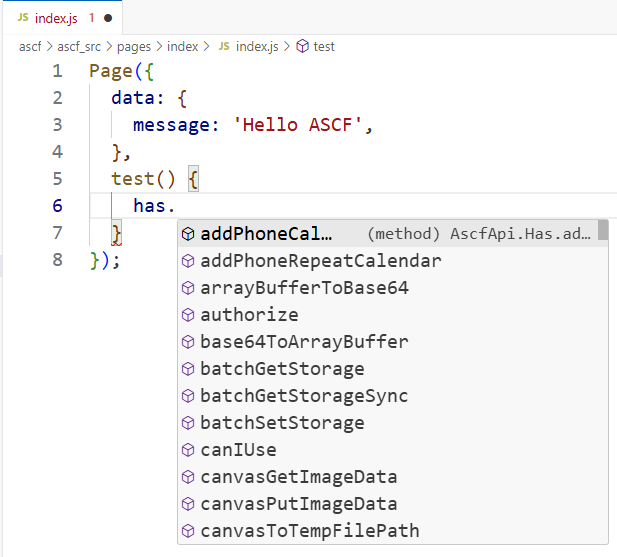Click the cube icon beside 'test' breadcrumb

click(303, 47)
